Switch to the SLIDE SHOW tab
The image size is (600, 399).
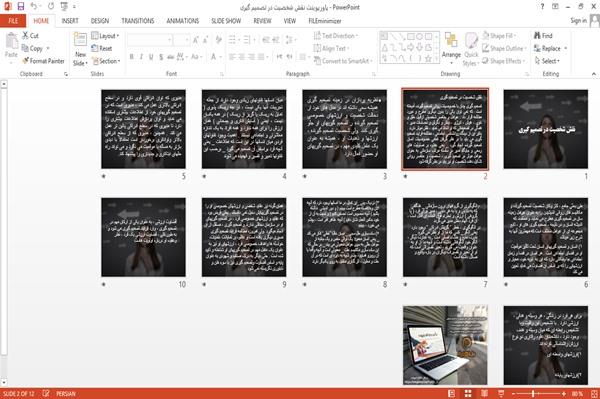[x=226, y=21]
